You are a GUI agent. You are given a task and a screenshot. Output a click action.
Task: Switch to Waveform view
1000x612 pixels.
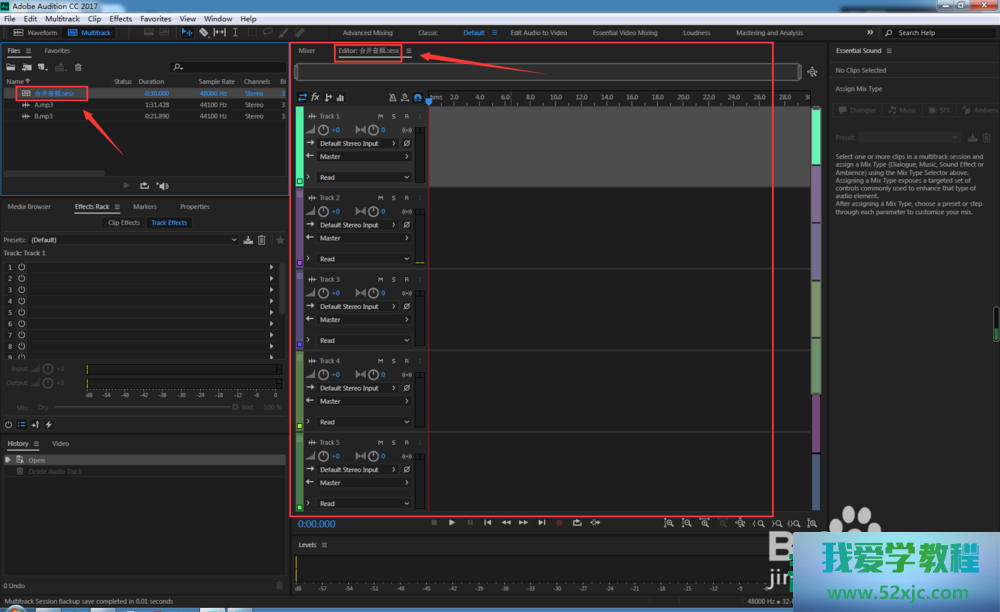click(36, 32)
